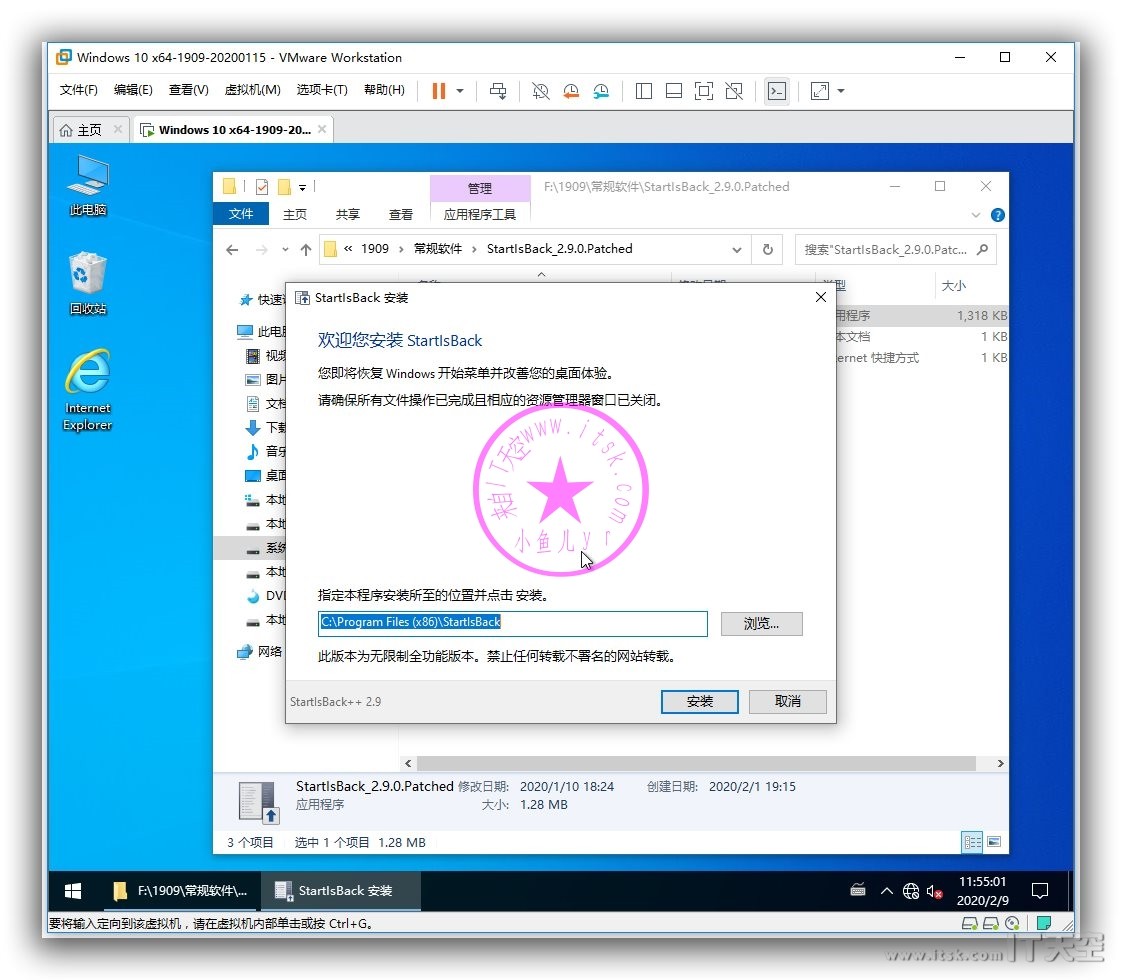Screen dimensions: 1122x980
Task: Go up one folder level in Explorer
Action: click(x=306, y=250)
